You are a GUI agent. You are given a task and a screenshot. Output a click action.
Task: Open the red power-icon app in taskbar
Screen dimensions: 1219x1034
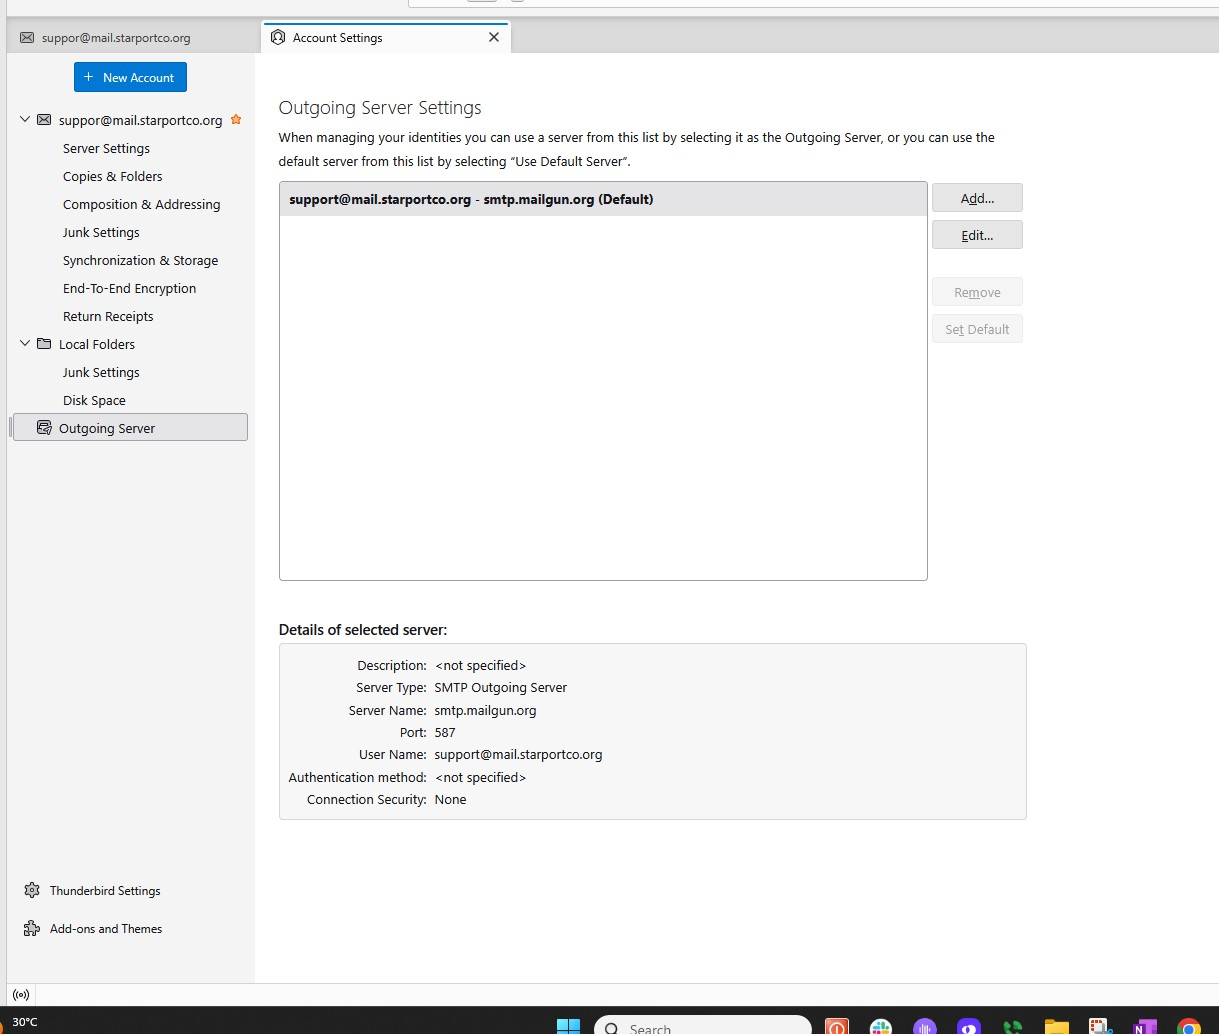pyautogui.click(x=837, y=1026)
